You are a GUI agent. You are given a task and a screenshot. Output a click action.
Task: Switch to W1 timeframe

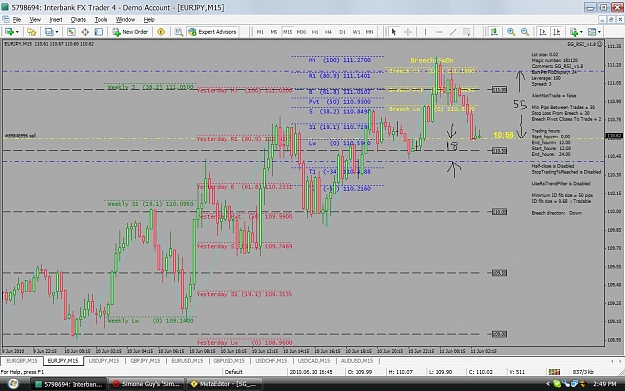(x=356, y=32)
